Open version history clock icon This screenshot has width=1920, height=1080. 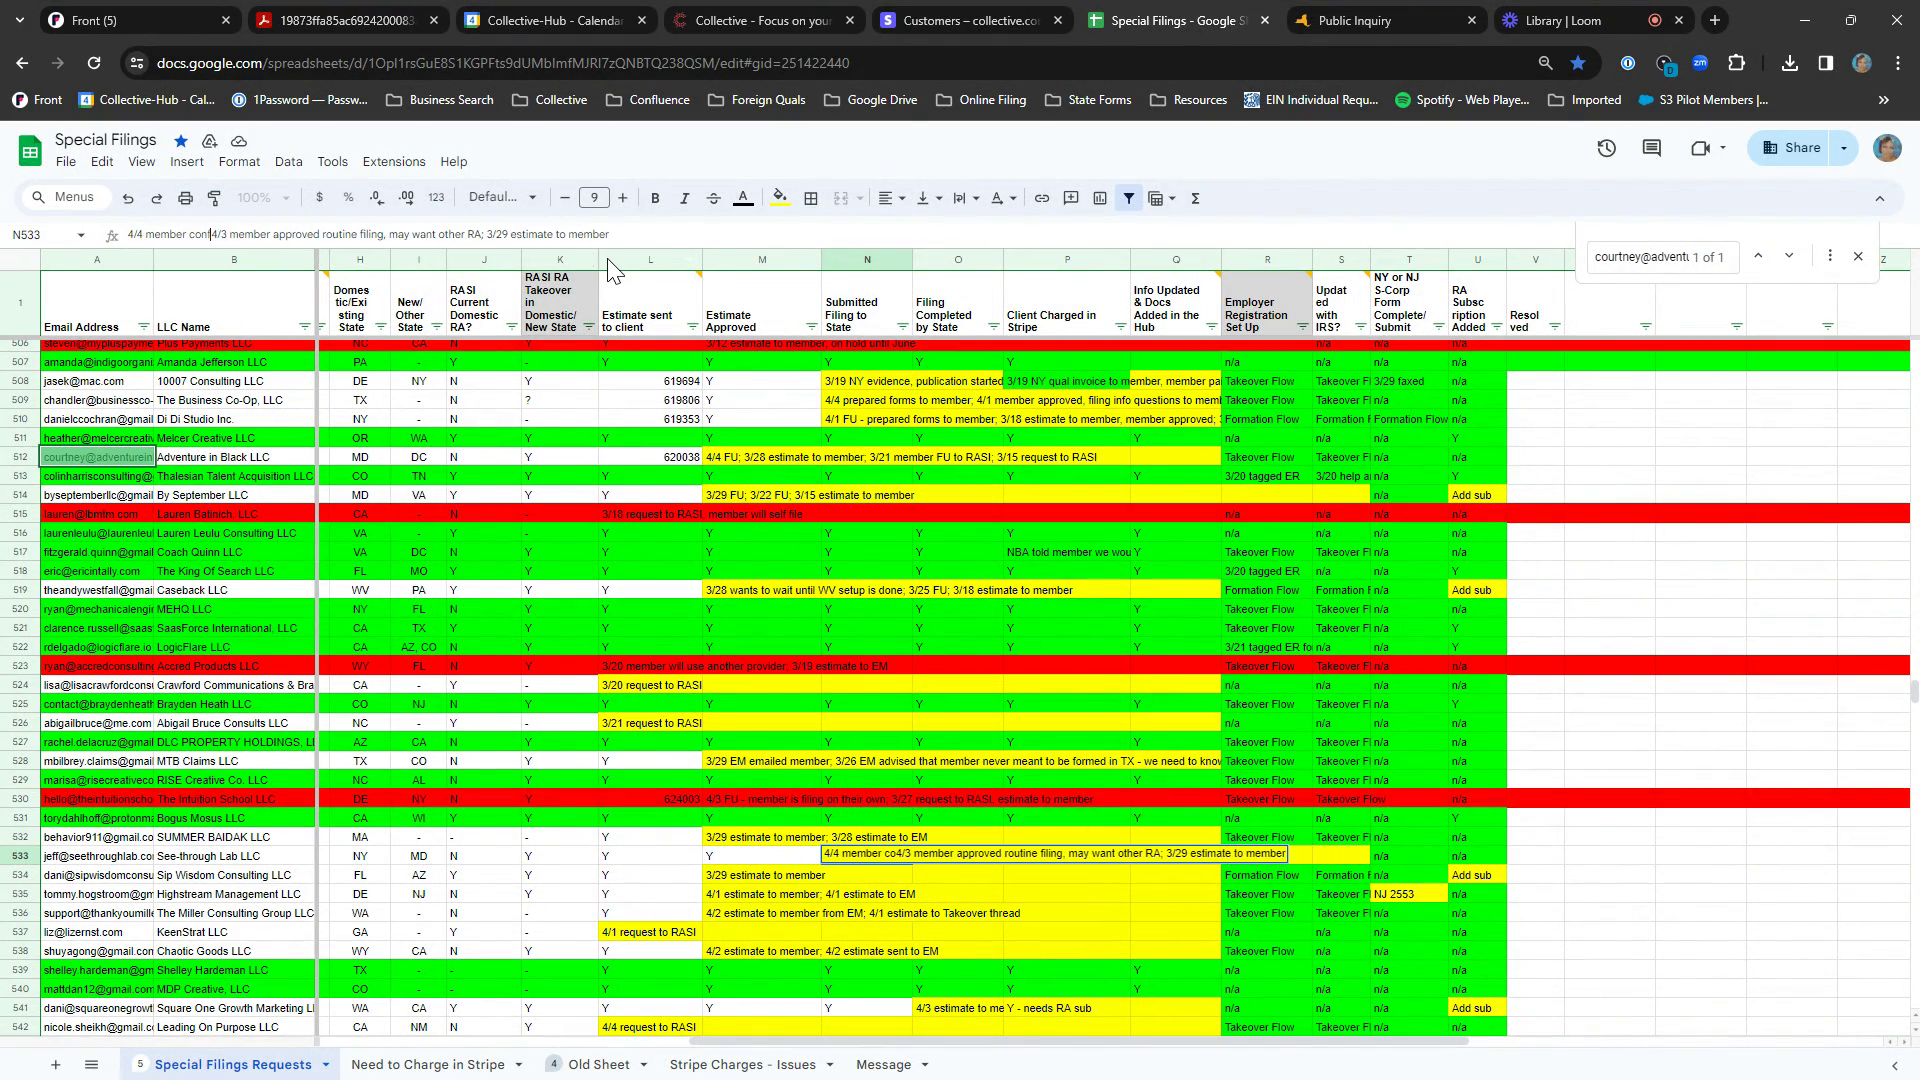[x=1606, y=148]
